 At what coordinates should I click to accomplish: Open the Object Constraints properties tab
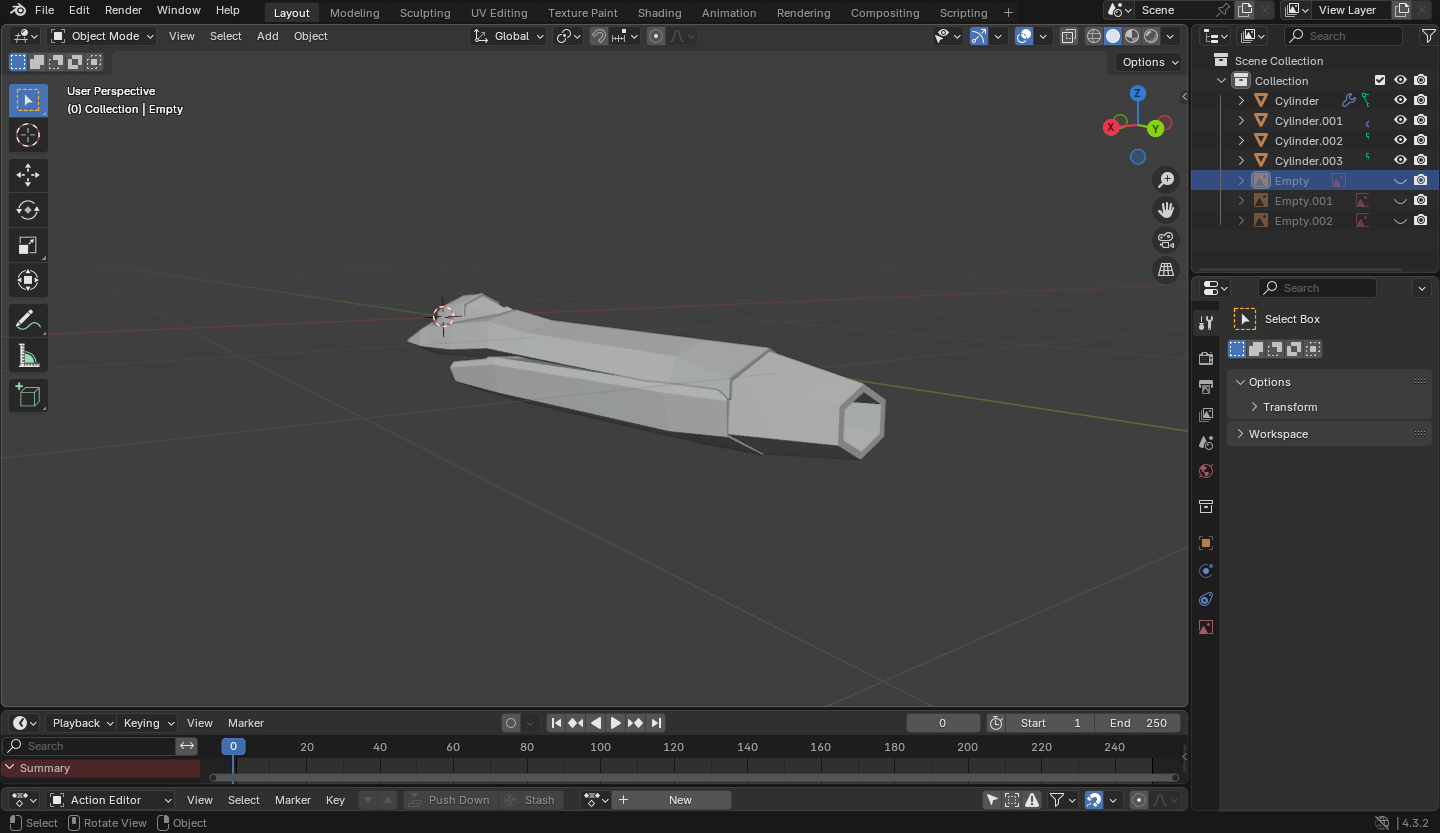pos(1206,599)
